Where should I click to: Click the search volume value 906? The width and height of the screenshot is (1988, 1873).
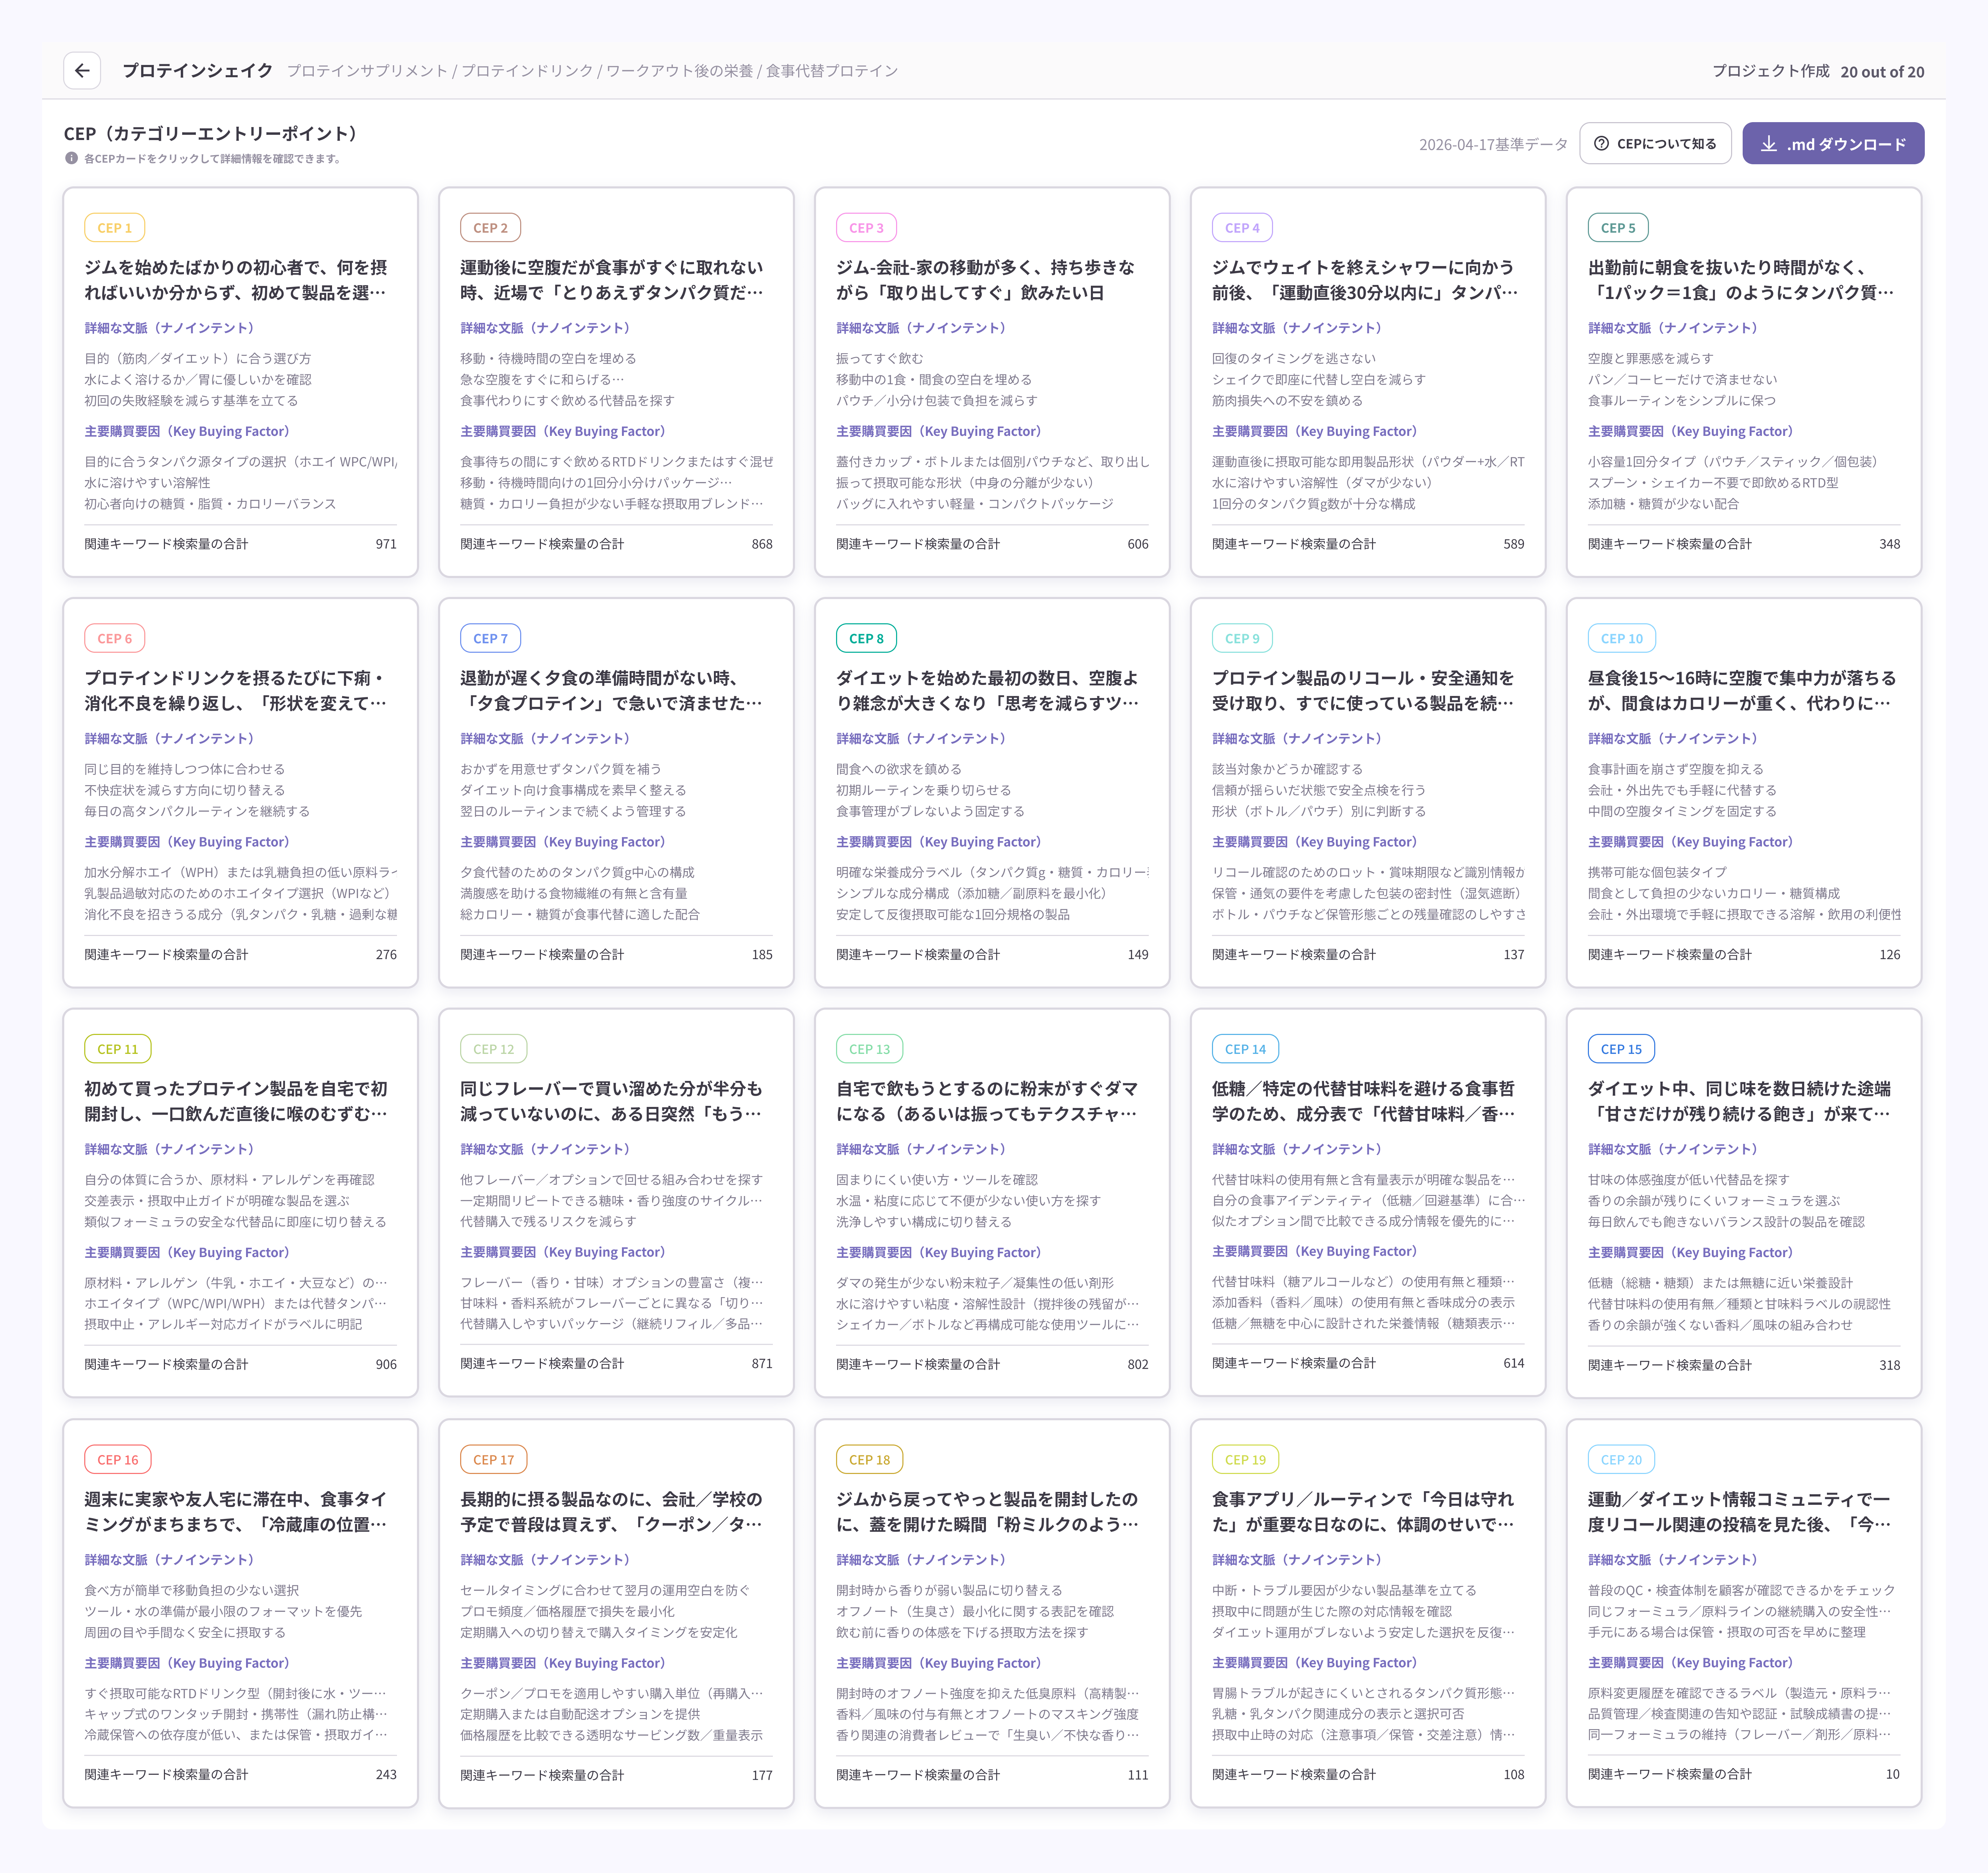386,1364
